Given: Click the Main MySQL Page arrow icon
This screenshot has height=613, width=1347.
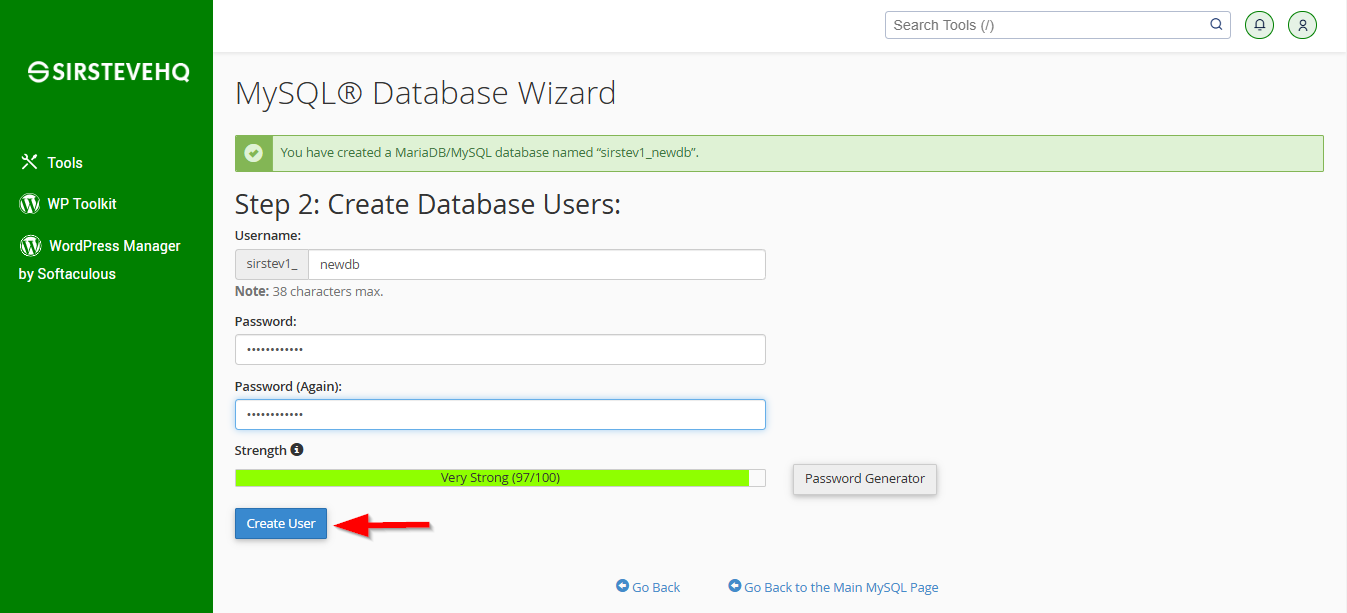Looking at the screenshot, I should tap(735, 586).
